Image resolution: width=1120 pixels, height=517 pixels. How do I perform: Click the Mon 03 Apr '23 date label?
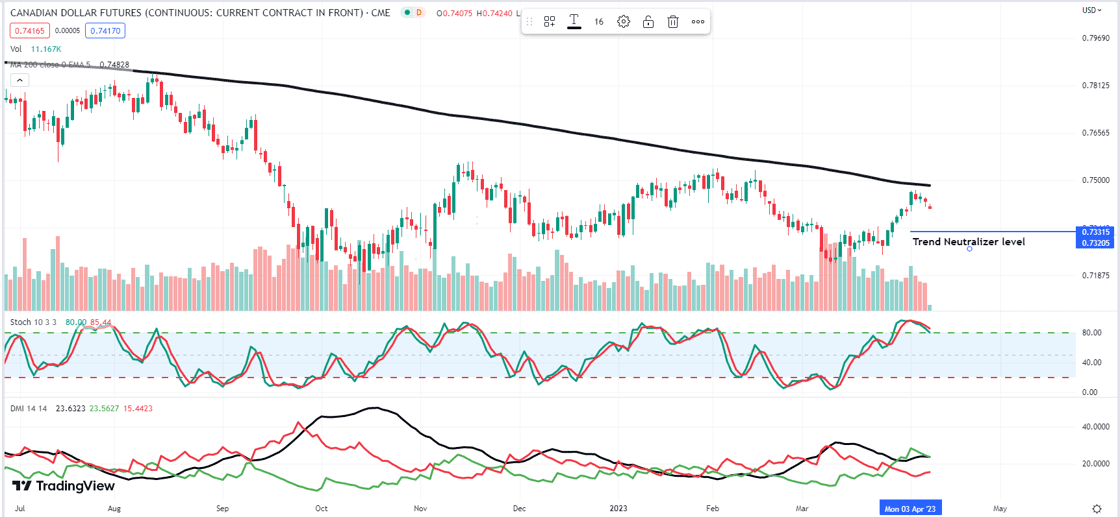click(909, 507)
